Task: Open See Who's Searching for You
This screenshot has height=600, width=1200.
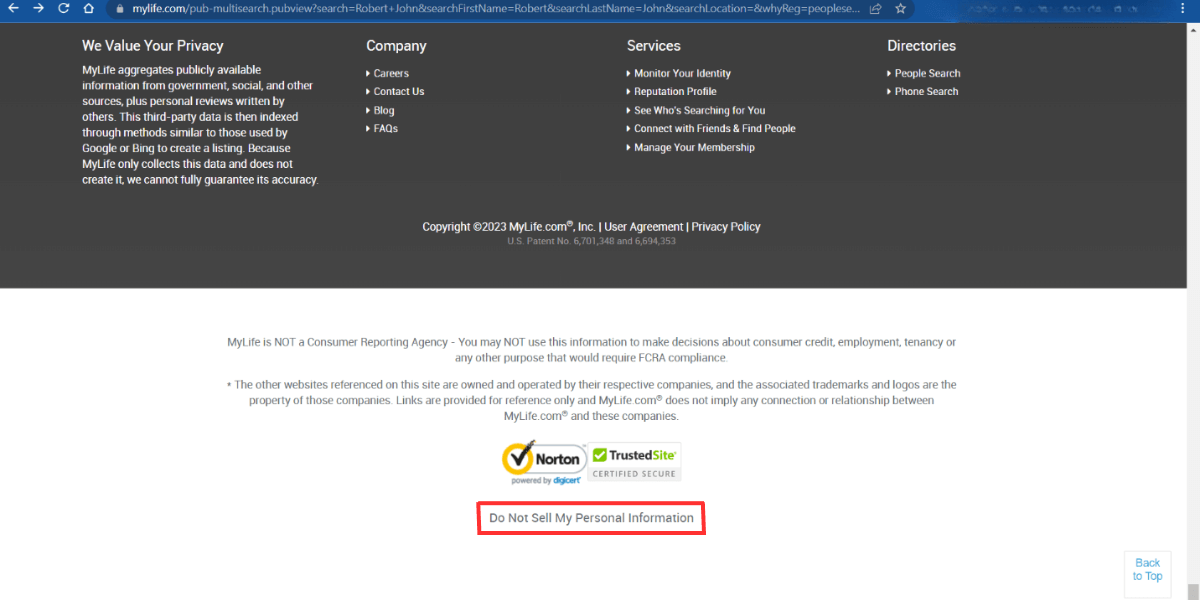Action: (x=699, y=110)
